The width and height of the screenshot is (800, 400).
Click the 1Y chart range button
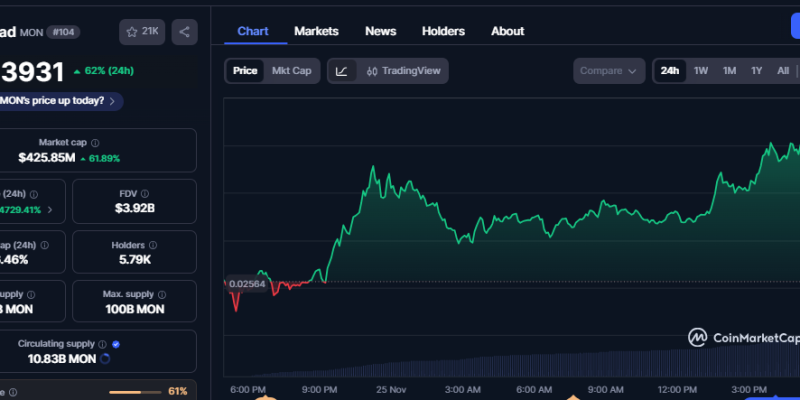tap(757, 71)
